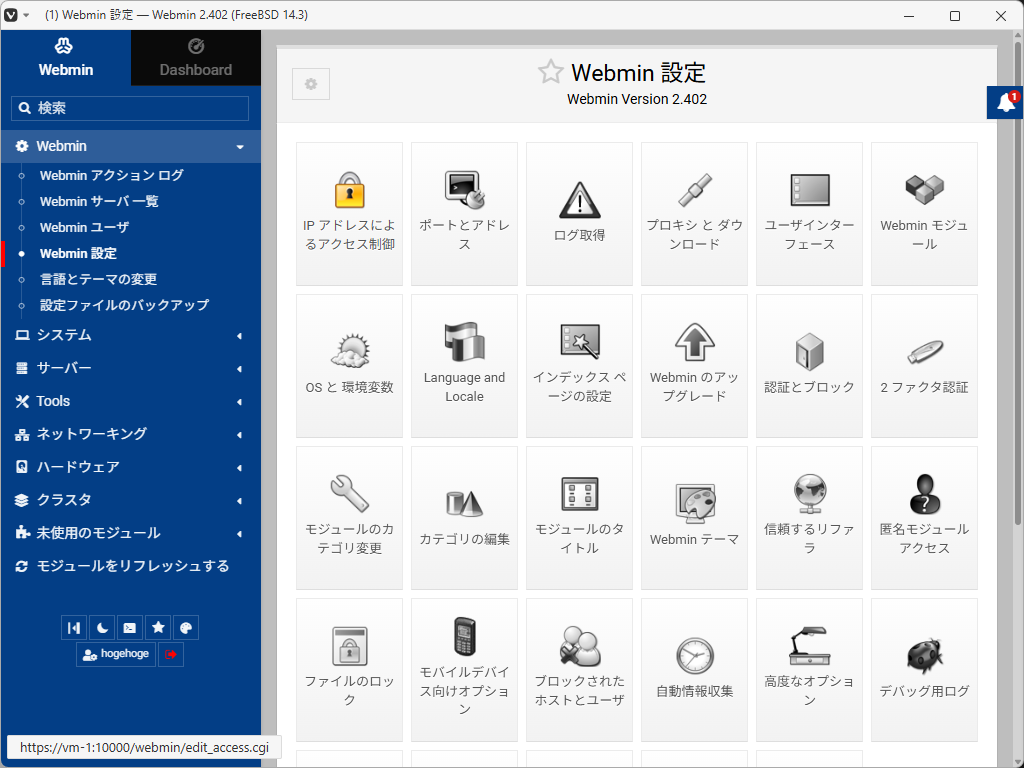Open ユーザインターフェース icon
Viewport: 1024px width, 768px height.
809,190
